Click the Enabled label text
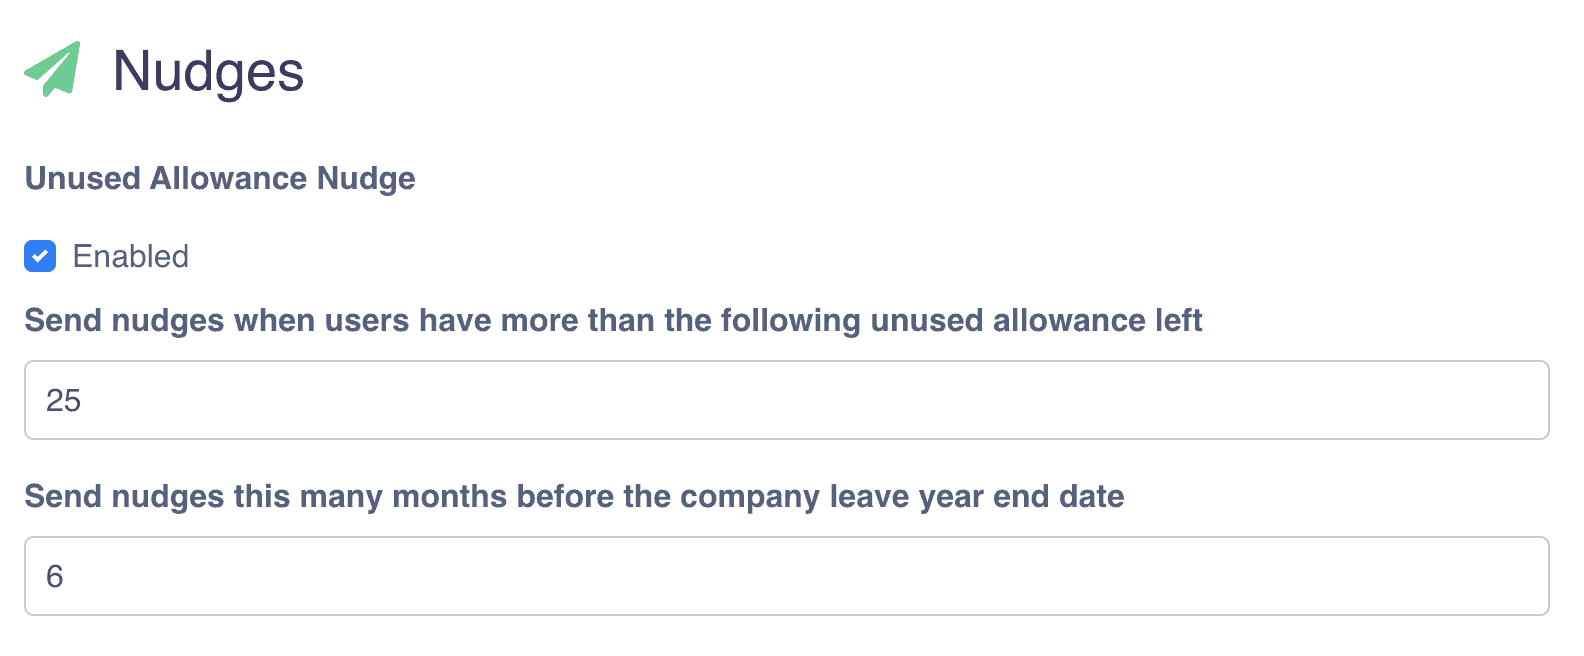Image resolution: width=1584 pixels, height=656 pixels. coord(130,256)
